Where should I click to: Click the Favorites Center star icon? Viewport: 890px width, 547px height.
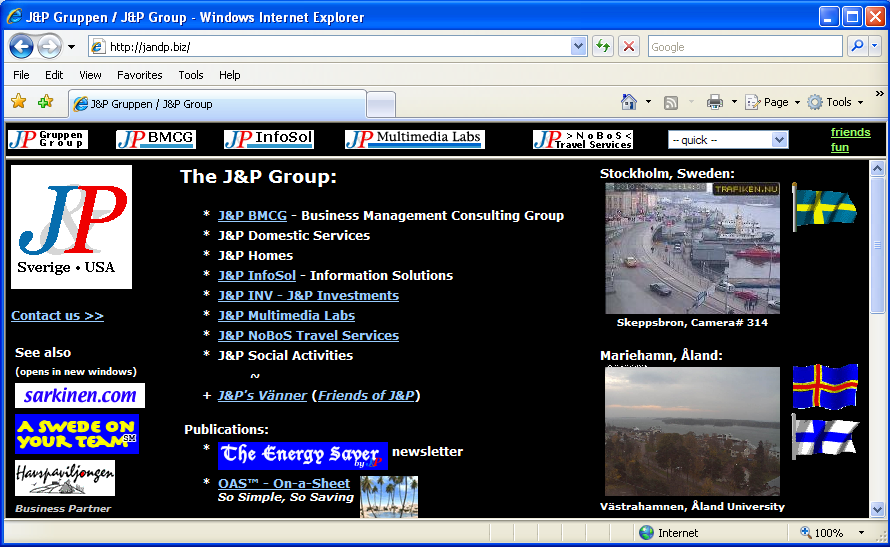point(18,102)
